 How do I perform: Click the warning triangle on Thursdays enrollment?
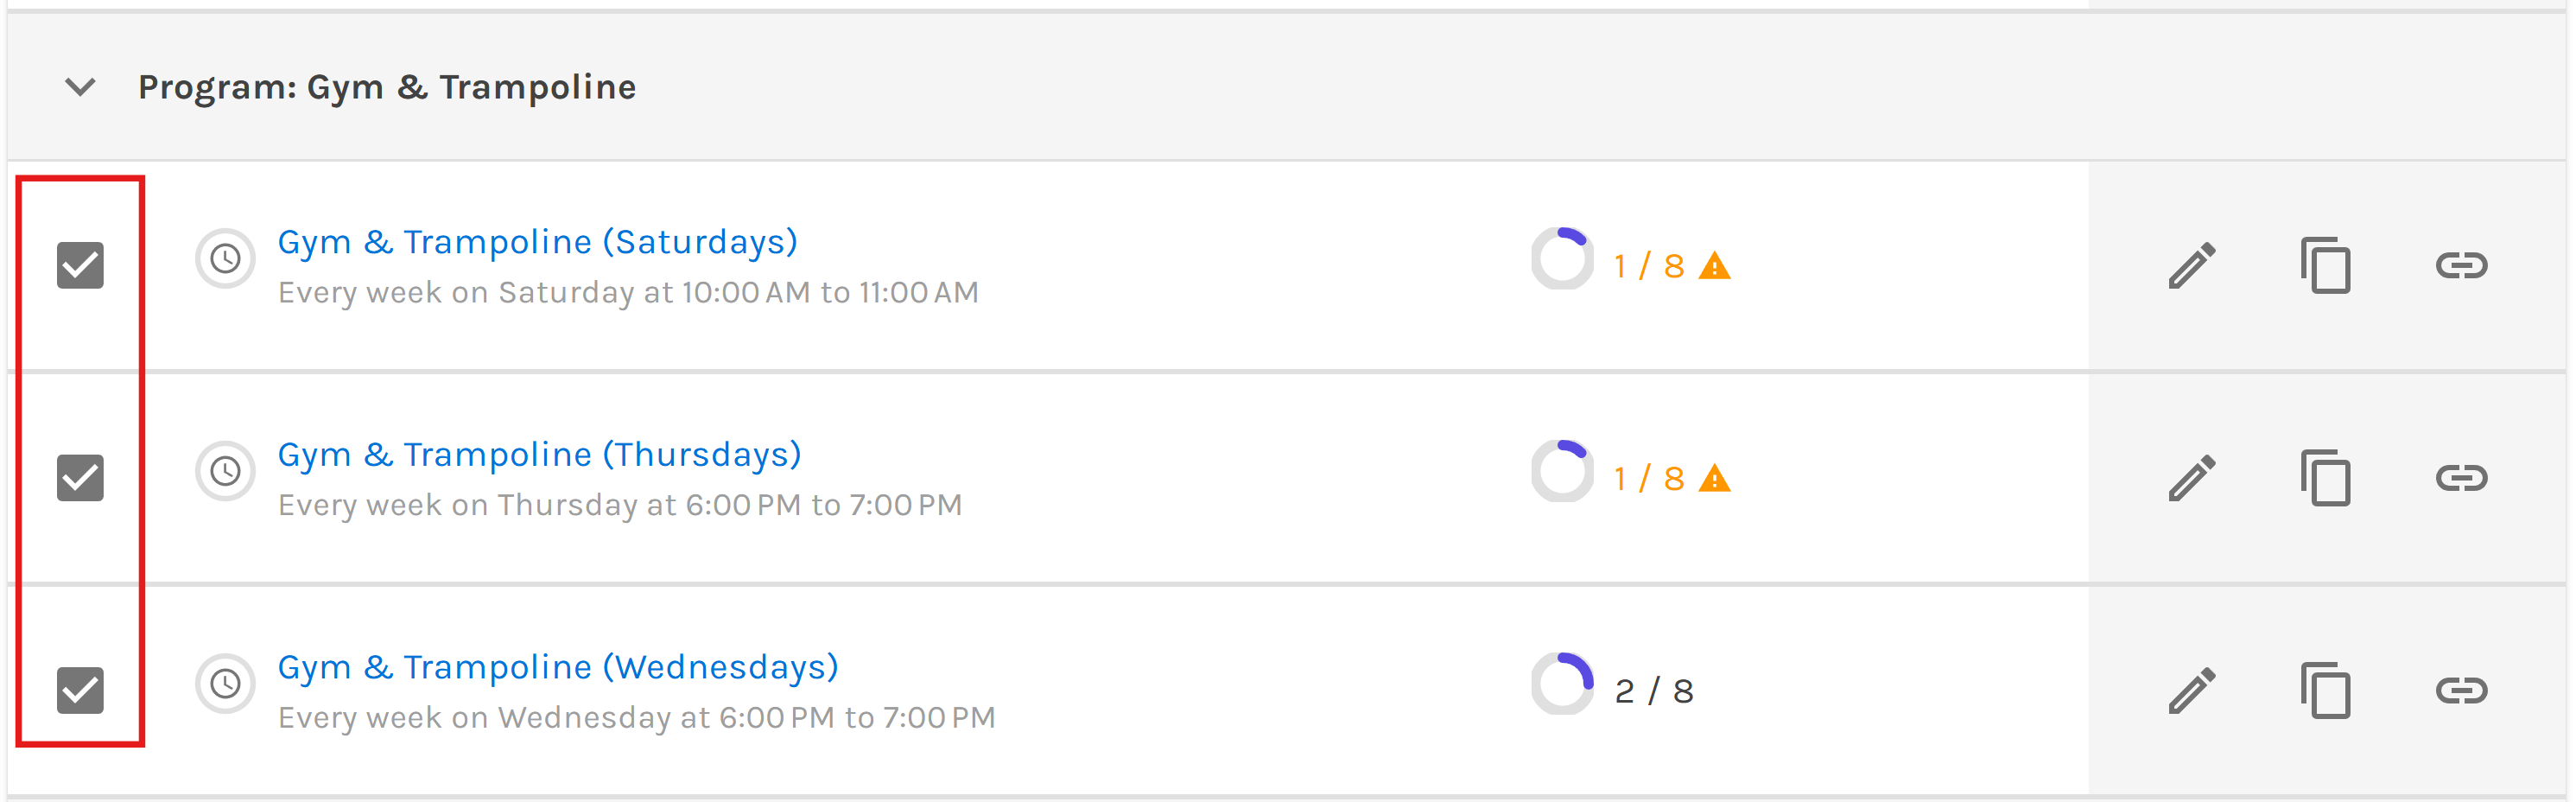(1714, 479)
